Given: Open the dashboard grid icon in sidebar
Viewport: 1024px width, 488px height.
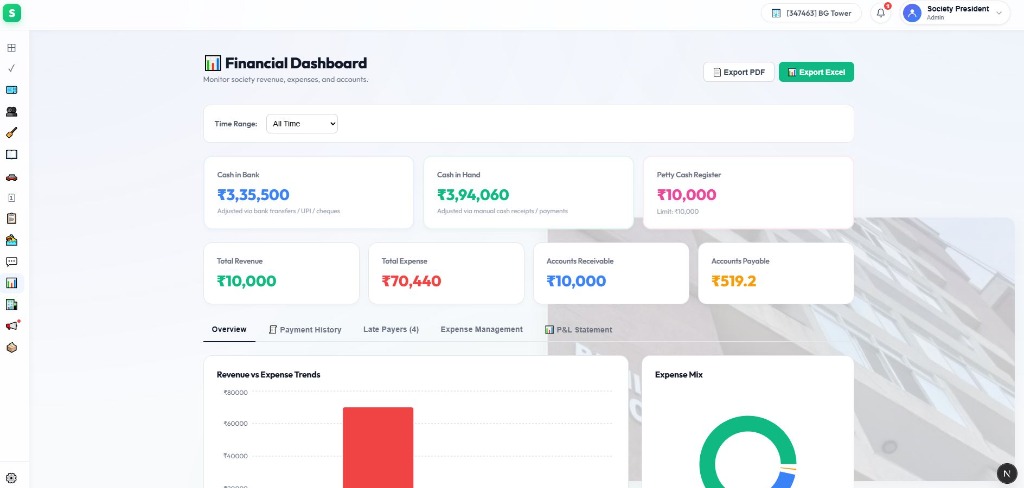Looking at the screenshot, I should (x=11, y=48).
